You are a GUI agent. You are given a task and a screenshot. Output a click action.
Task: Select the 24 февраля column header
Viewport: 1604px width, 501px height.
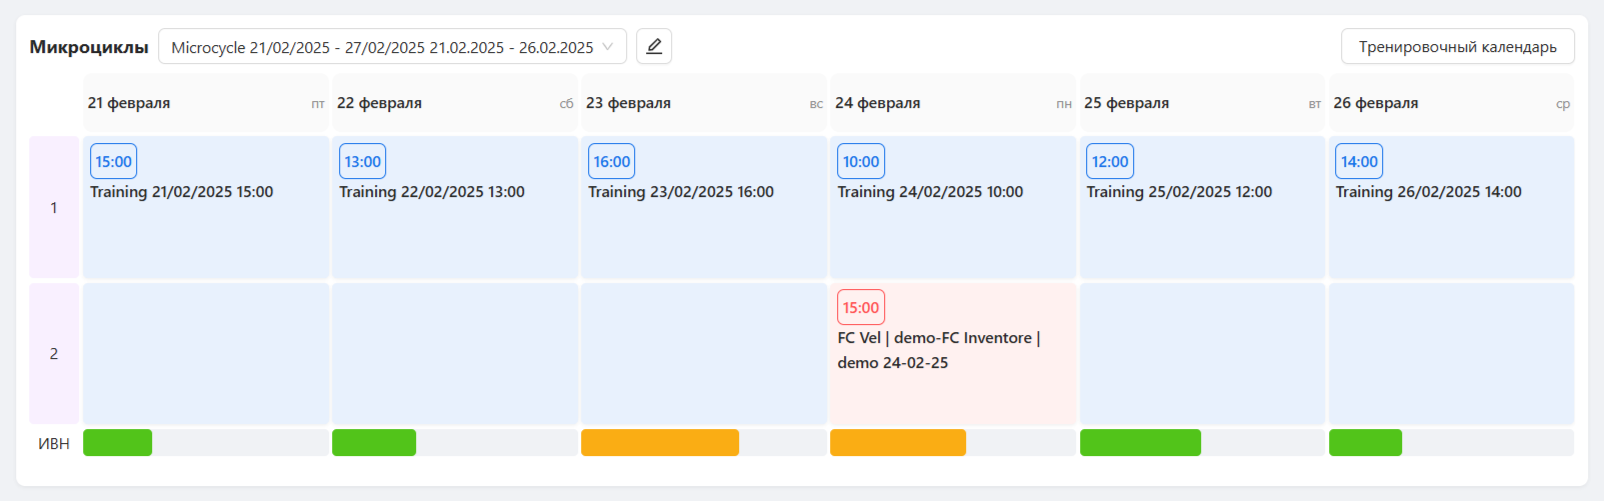[952, 103]
